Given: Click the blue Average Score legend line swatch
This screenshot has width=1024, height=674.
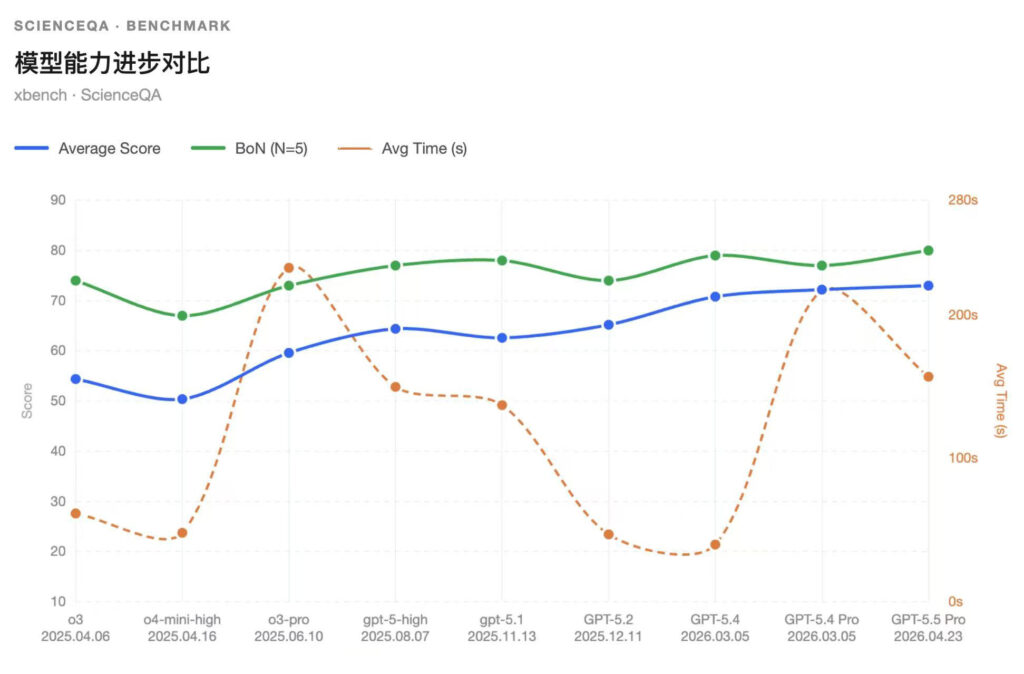Looking at the screenshot, I should [x=32, y=148].
